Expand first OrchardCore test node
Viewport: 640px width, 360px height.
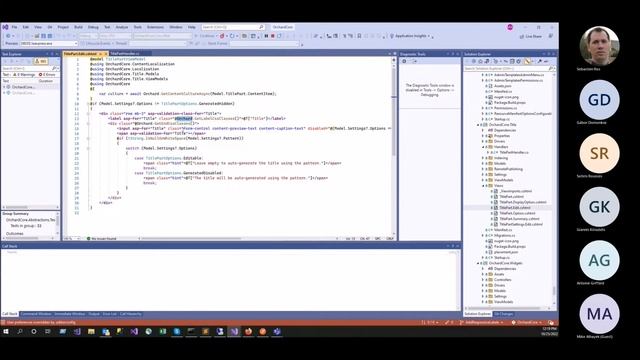4,87
